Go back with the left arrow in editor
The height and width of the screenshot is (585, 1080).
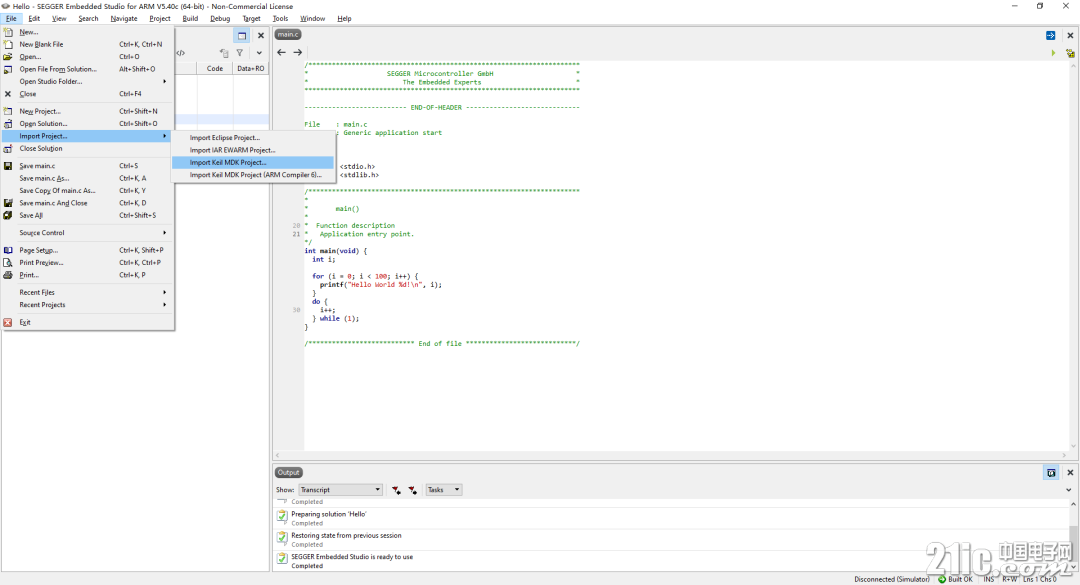coord(281,52)
